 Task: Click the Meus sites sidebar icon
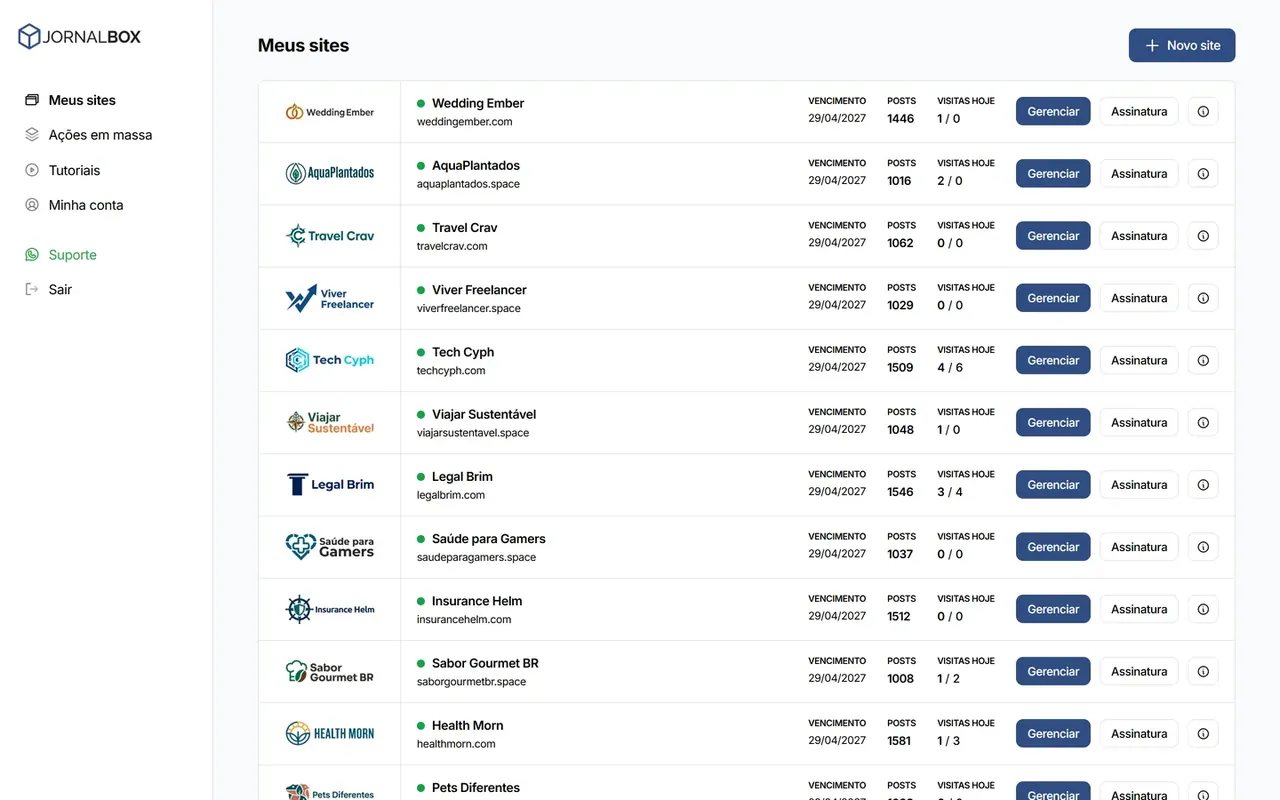[32, 100]
